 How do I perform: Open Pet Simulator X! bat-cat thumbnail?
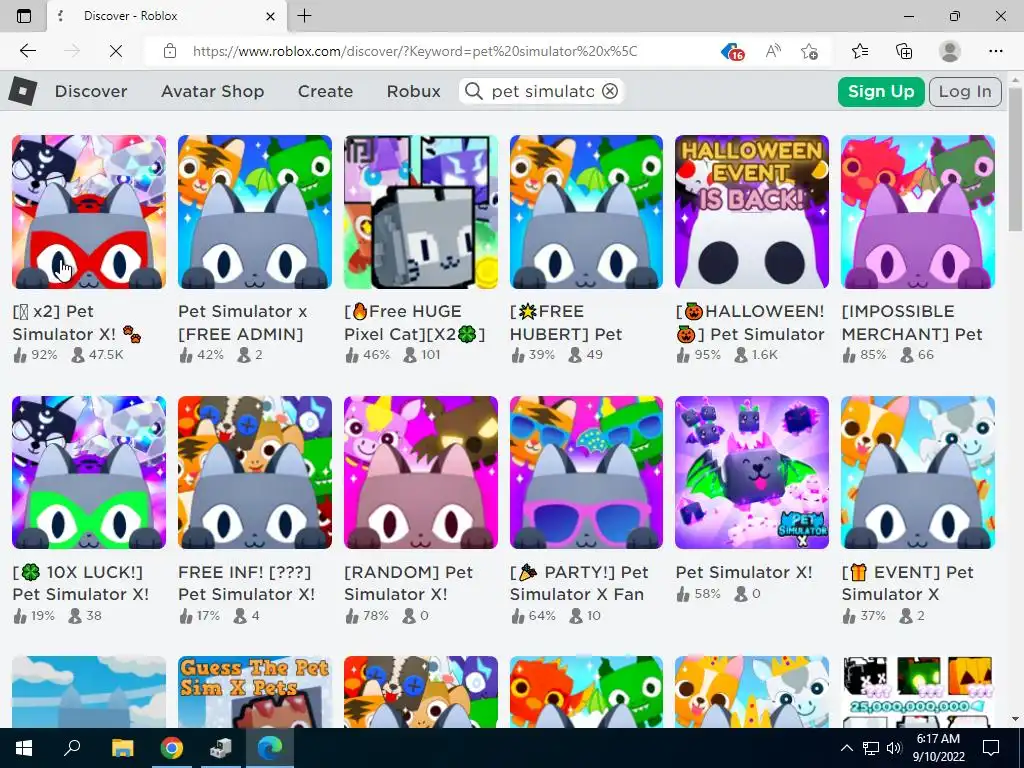752,472
